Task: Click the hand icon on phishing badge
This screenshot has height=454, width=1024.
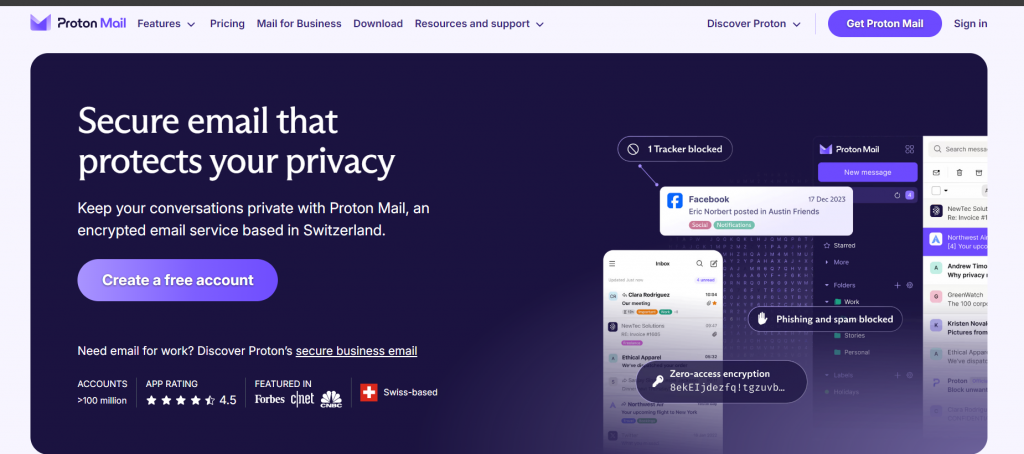Action: [x=763, y=319]
